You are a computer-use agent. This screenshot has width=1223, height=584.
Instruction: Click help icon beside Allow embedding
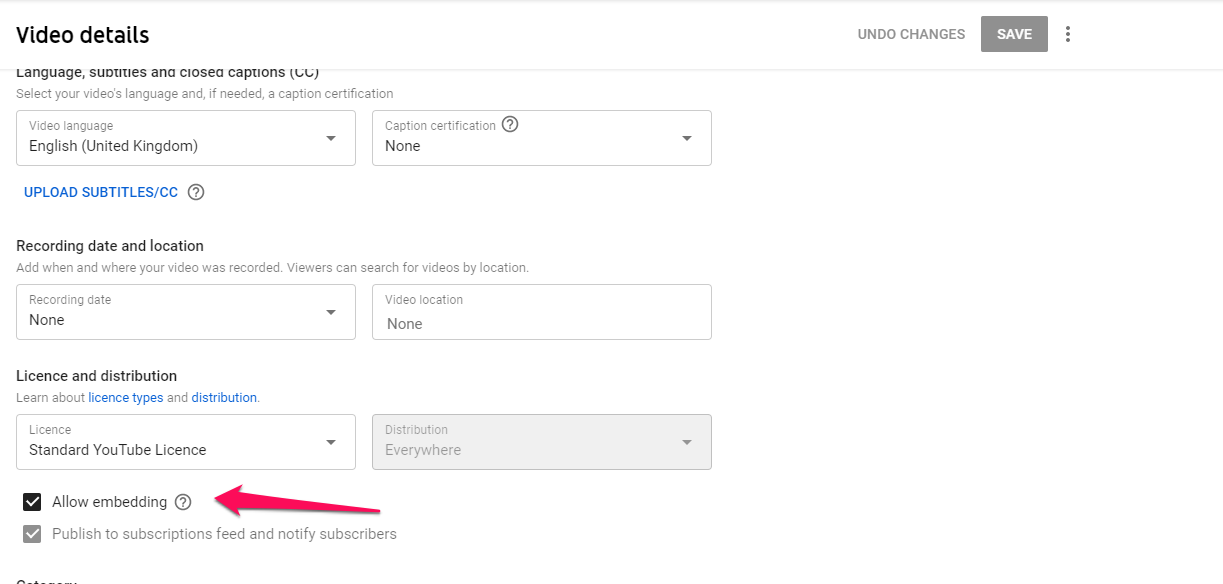[182, 502]
